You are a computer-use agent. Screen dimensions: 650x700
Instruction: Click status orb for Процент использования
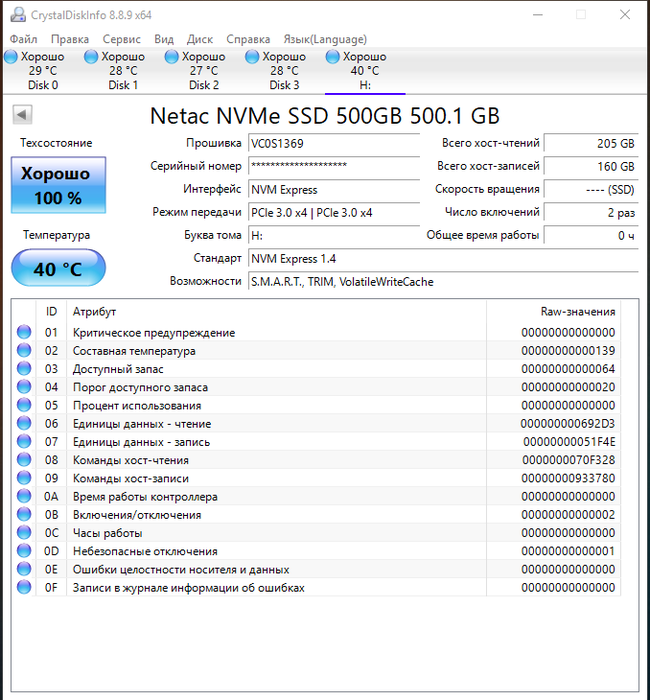[24, 405]
